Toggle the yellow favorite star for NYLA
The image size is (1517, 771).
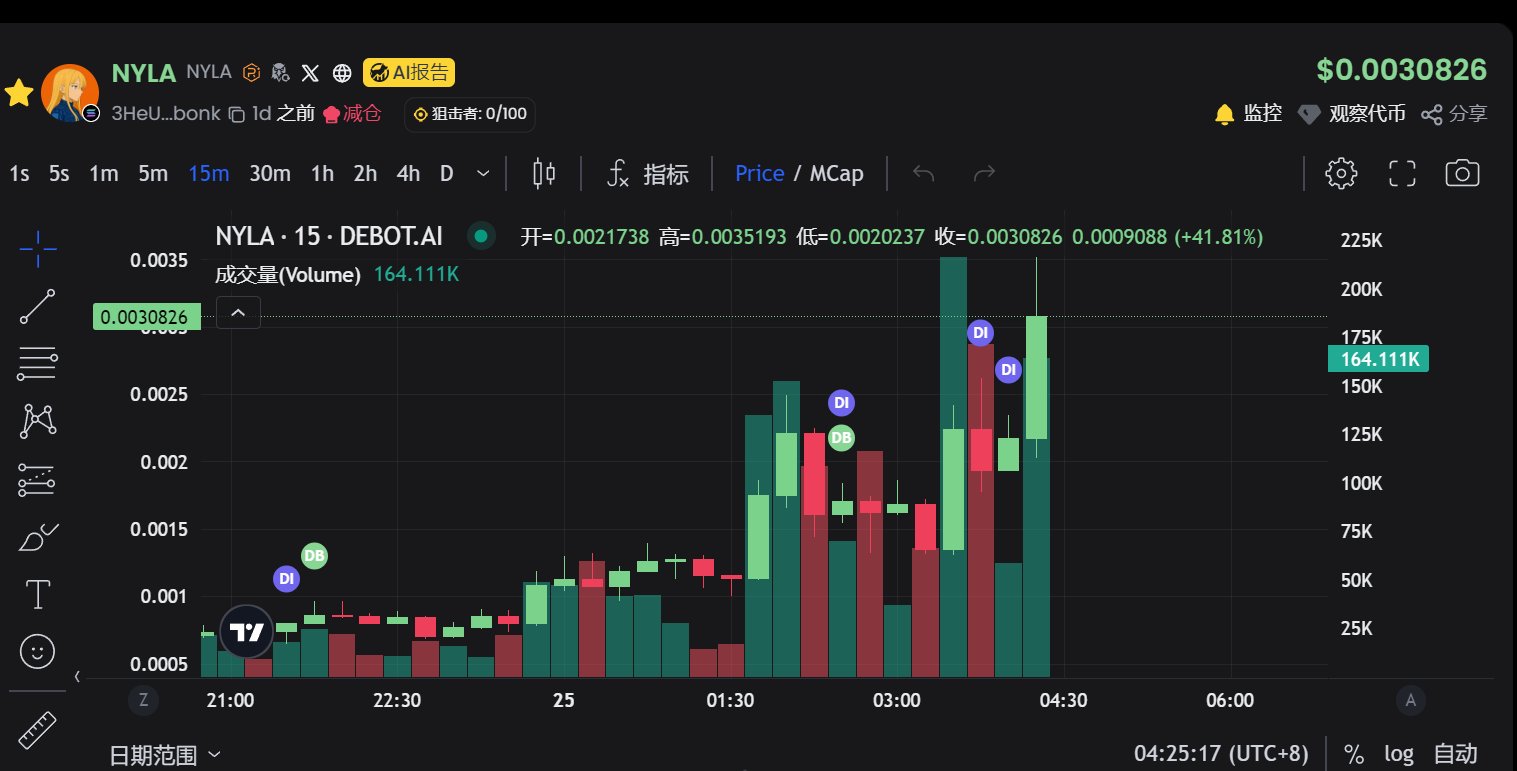coord(19,94)
